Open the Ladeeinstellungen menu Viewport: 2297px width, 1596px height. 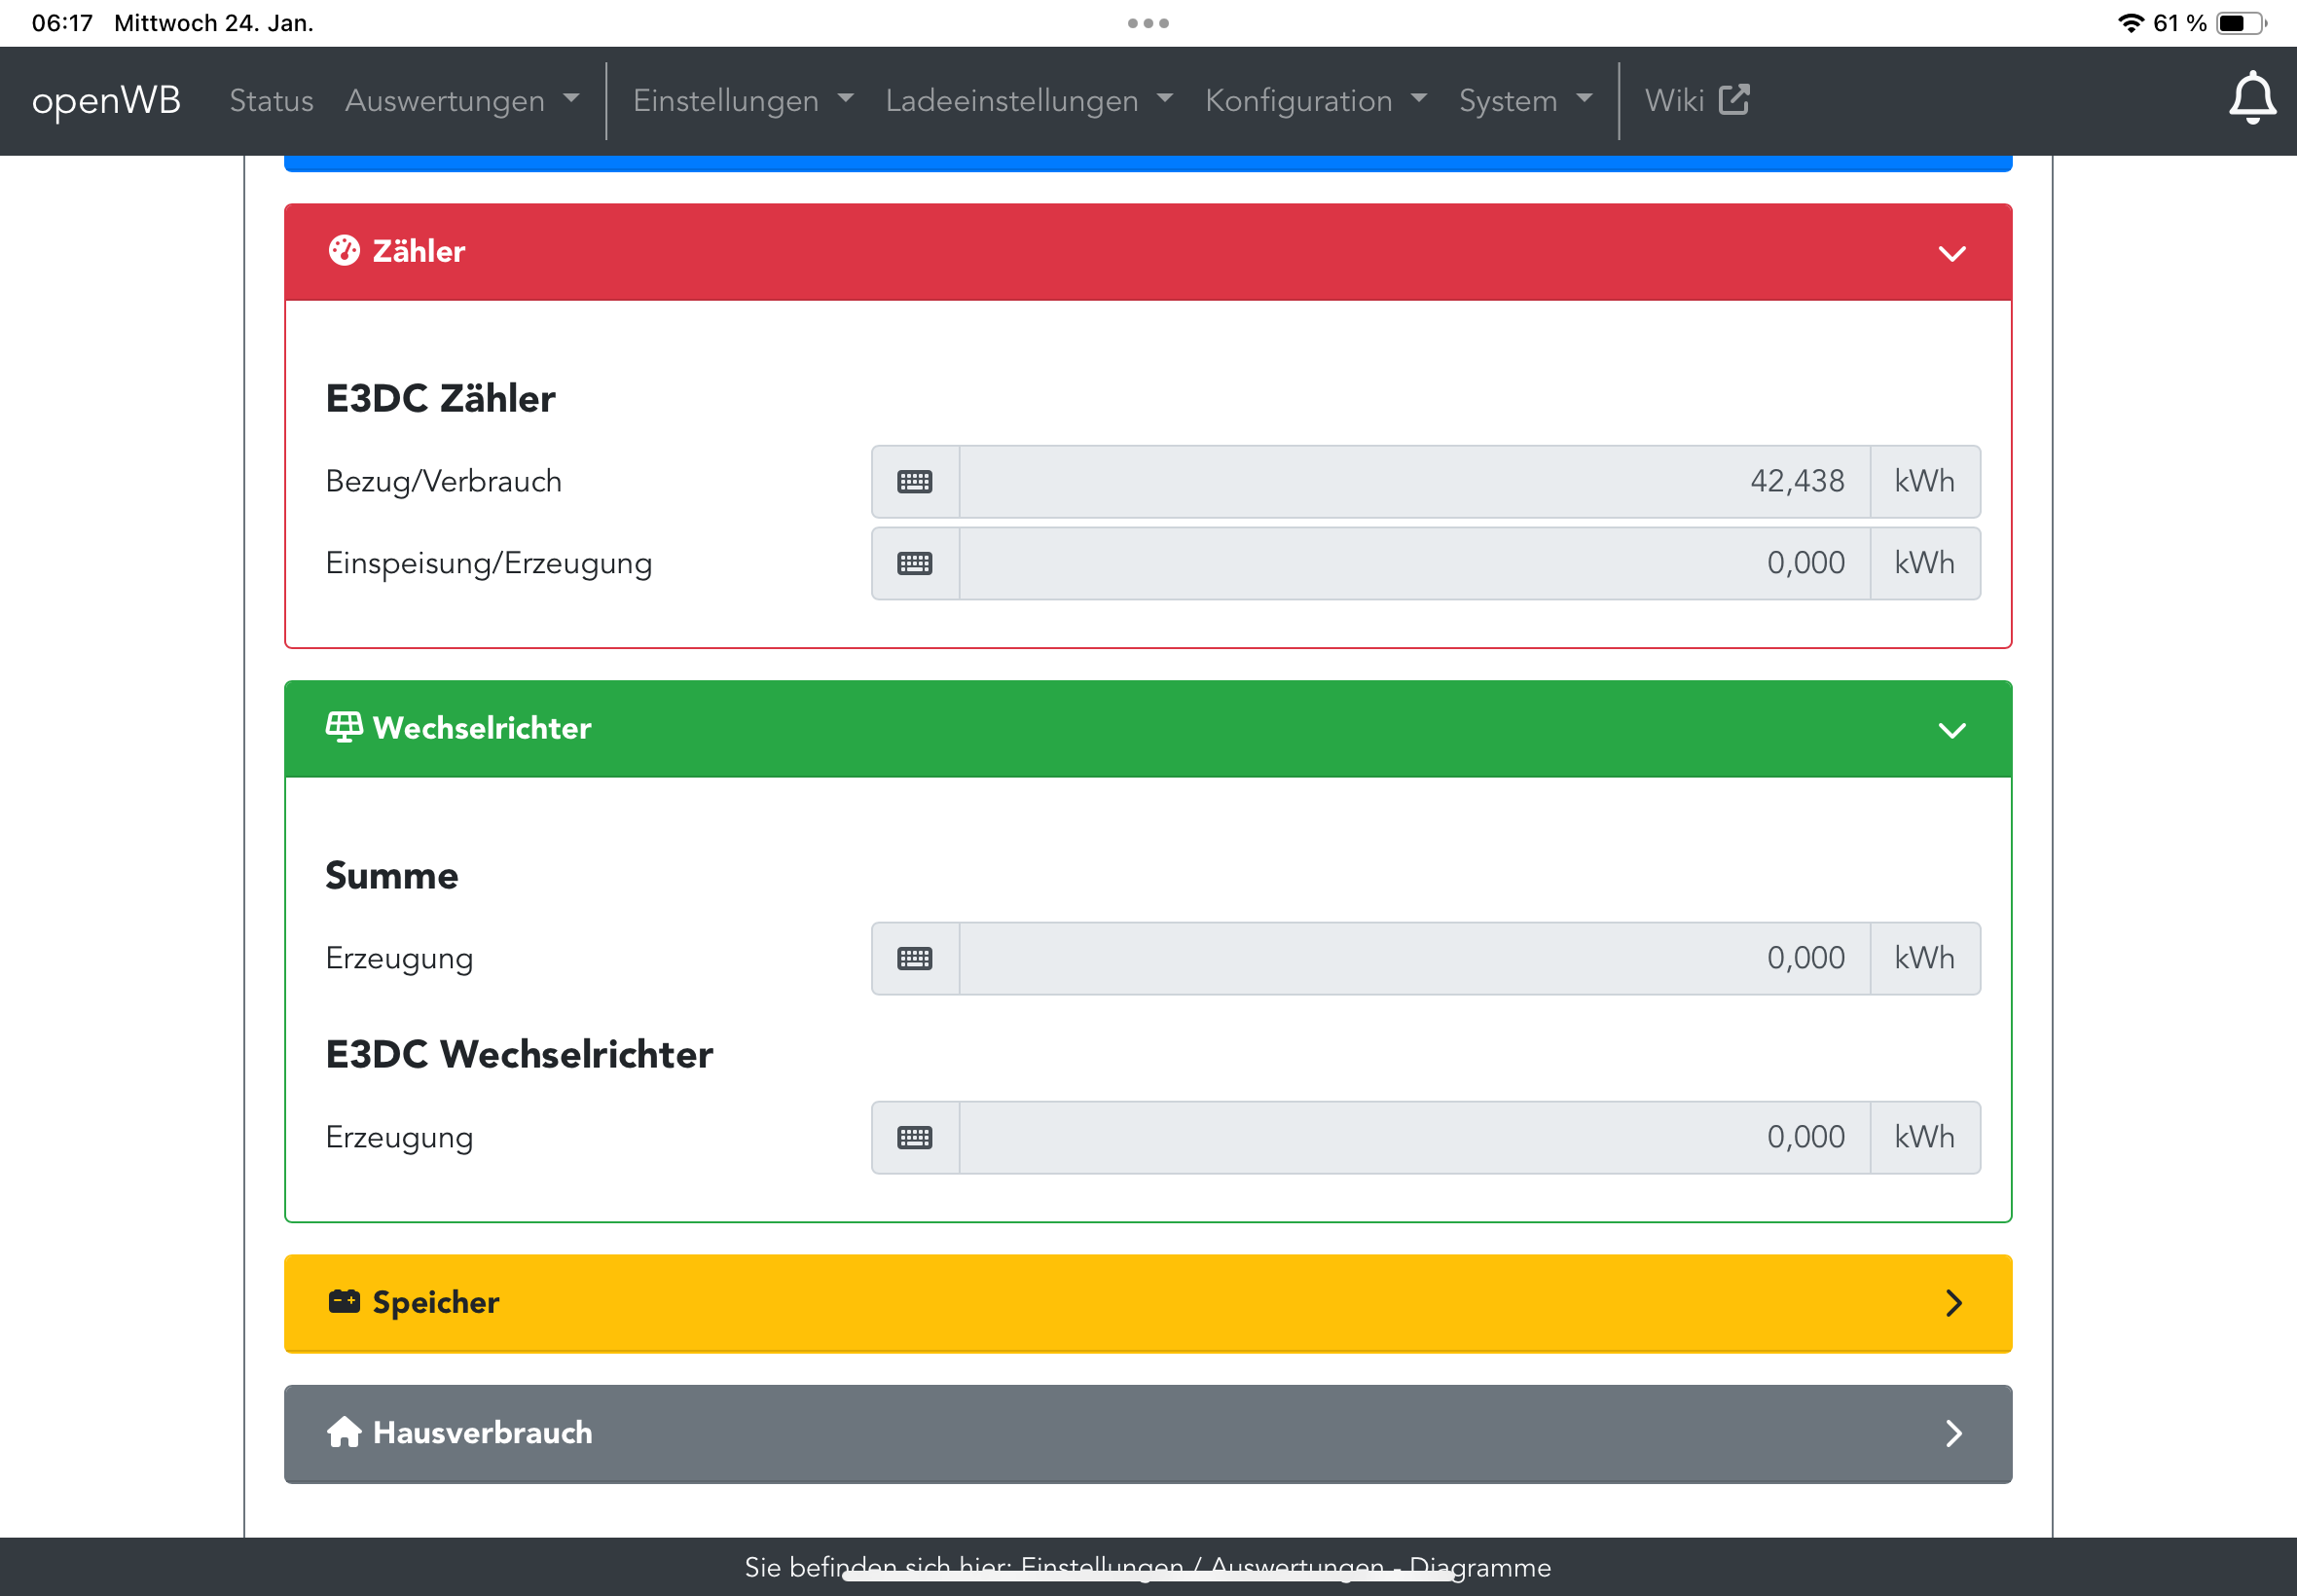pyautogui.click(x=1028, y=100)
